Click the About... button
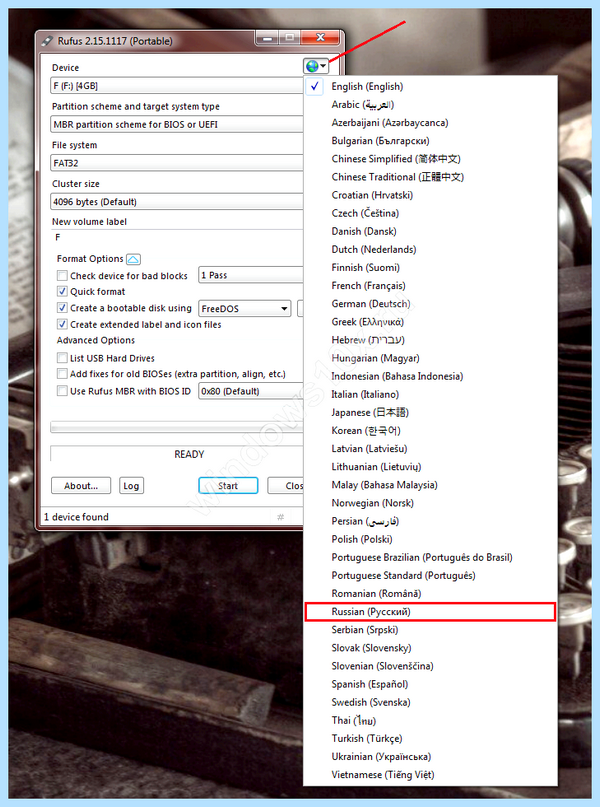 tap(81, 485)
